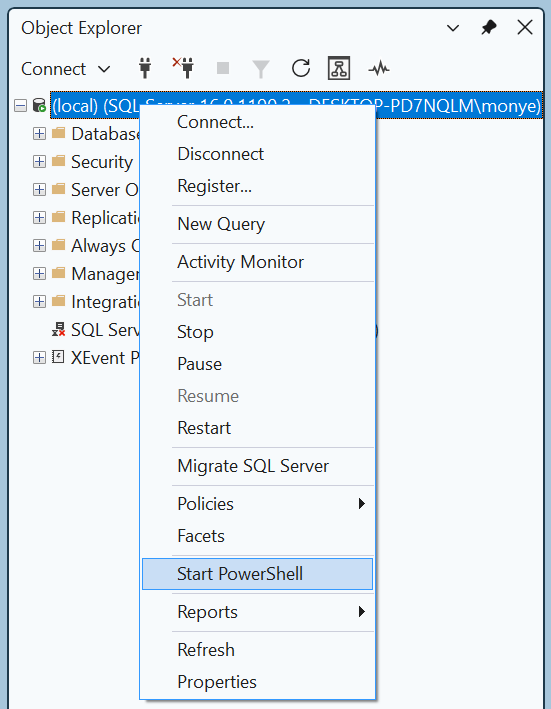
Task: Click the Databases folder icon
Action: pyautogui.click(x=58, y=133)
